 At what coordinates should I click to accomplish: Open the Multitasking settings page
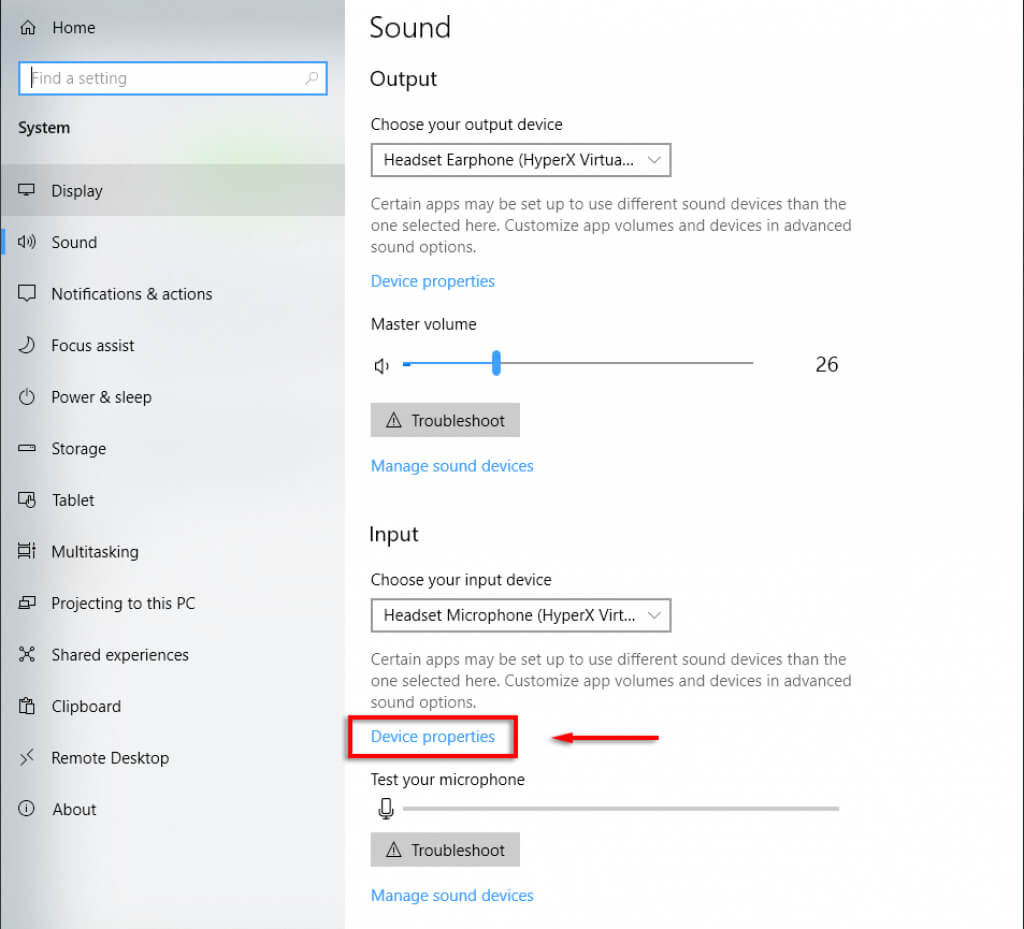point(94,552)
